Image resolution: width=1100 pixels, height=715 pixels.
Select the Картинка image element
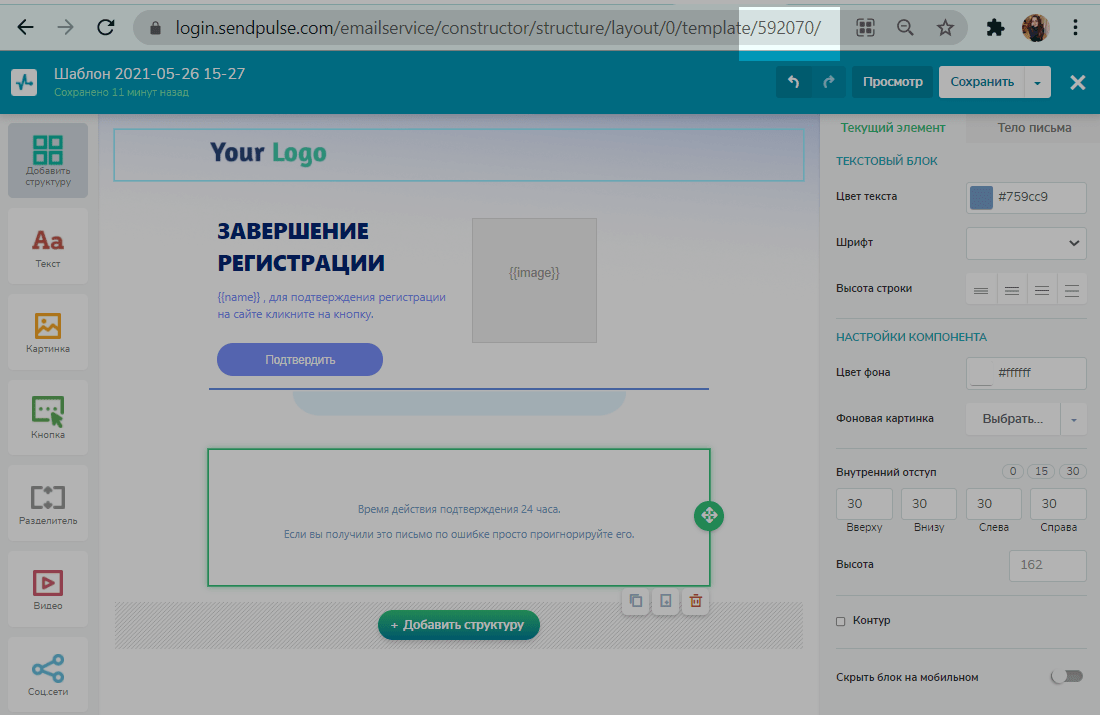47,331
